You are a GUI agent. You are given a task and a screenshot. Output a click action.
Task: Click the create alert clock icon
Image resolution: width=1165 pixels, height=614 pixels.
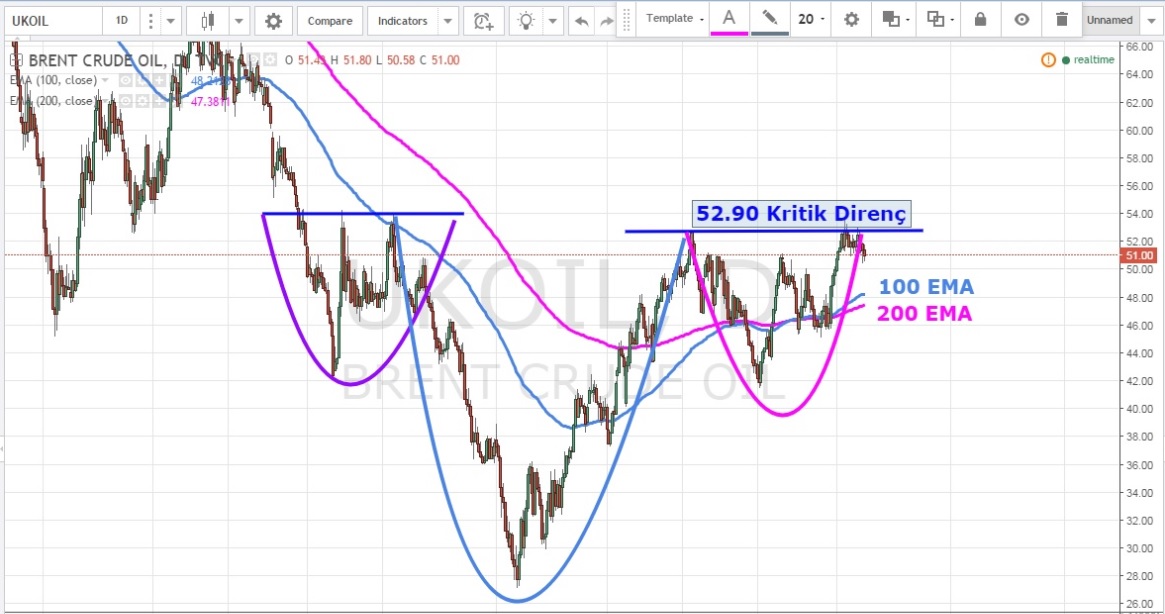coord(484,20)
